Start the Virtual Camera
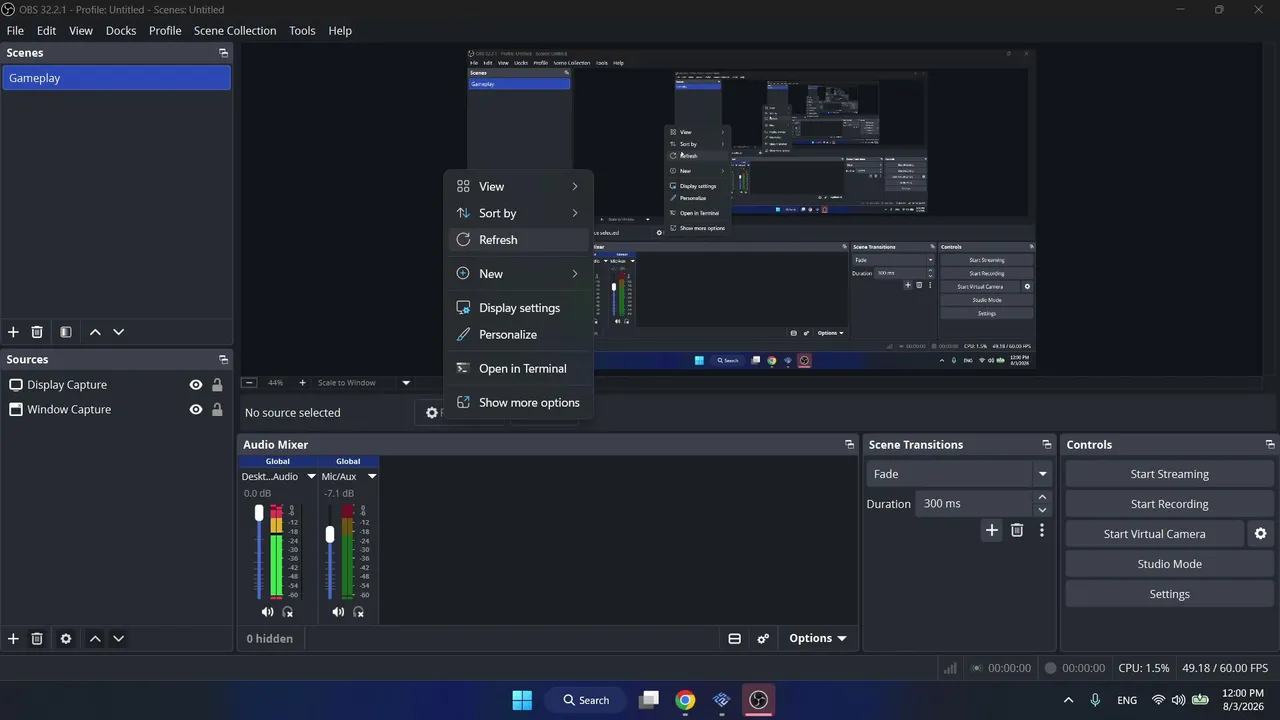Image resolution: width=1280 pixels, height=720 pixels. (x=1154, y=534)
